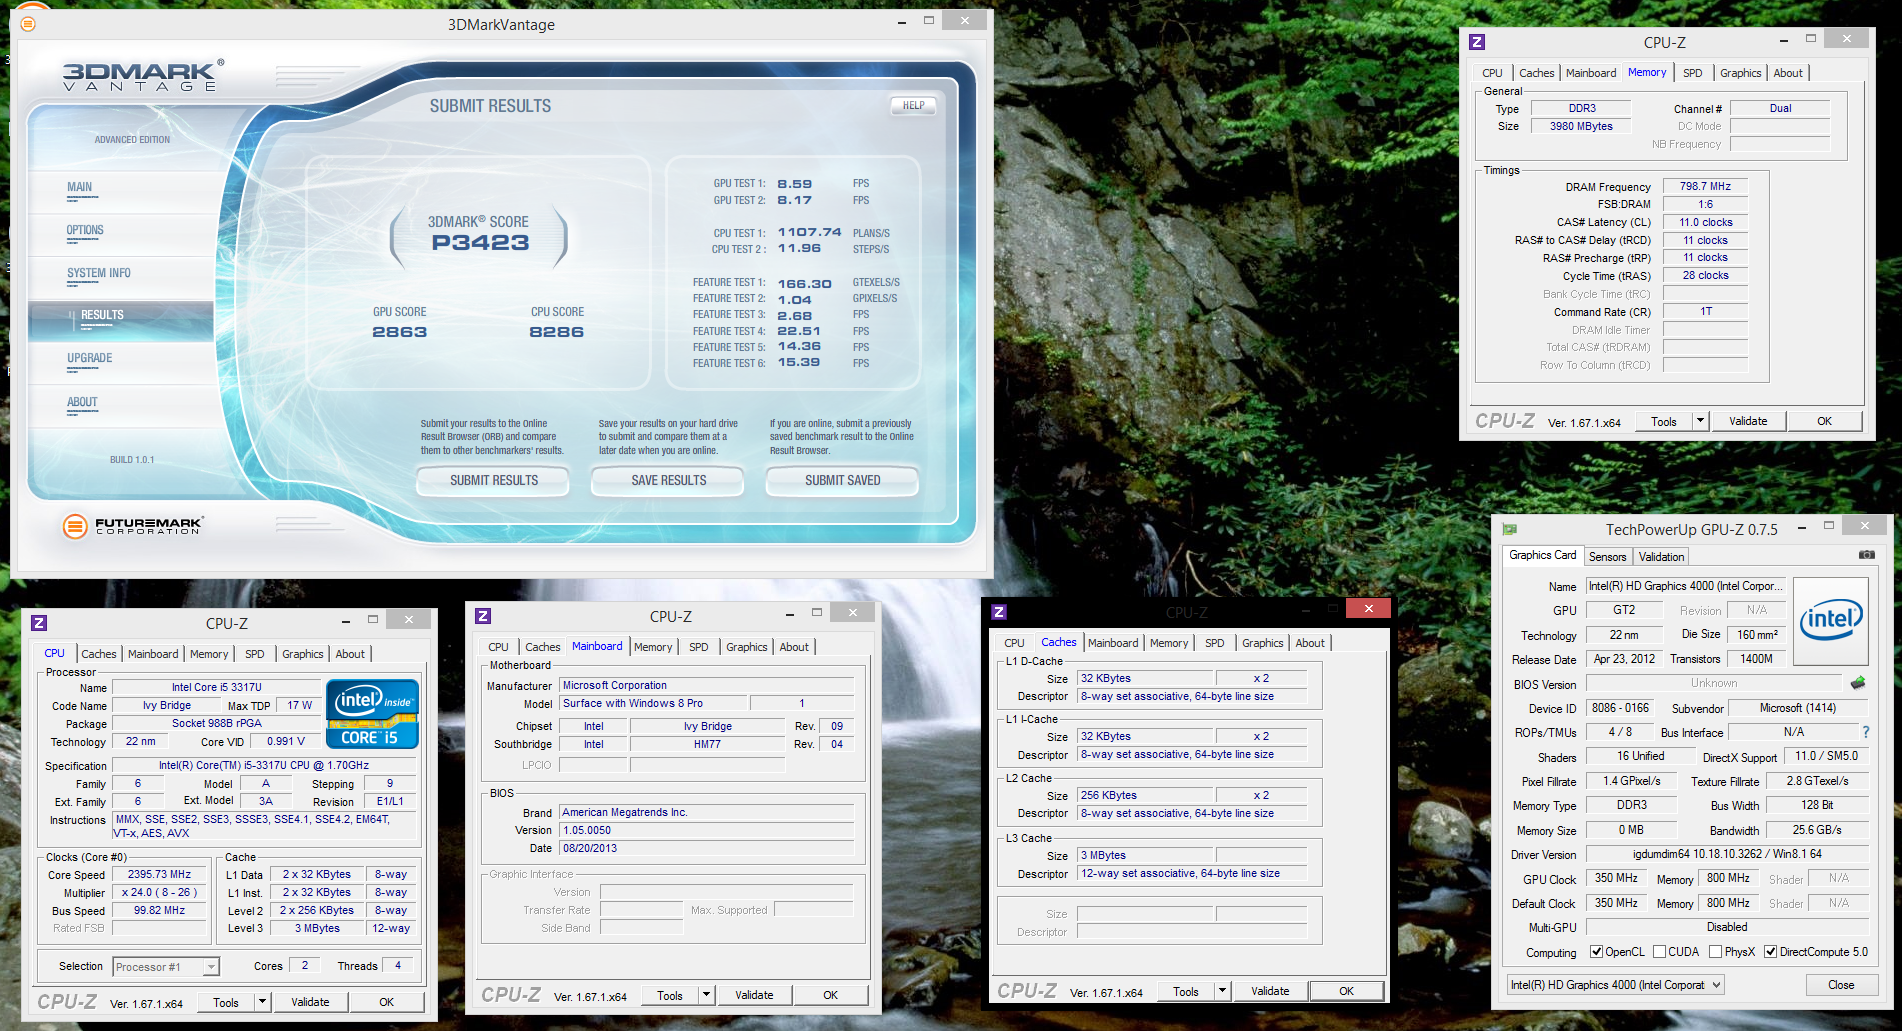1902x1031 pixels.
Task: Open the Graphics tab in CPU-Z processor window
Action: tap(303, 654)
